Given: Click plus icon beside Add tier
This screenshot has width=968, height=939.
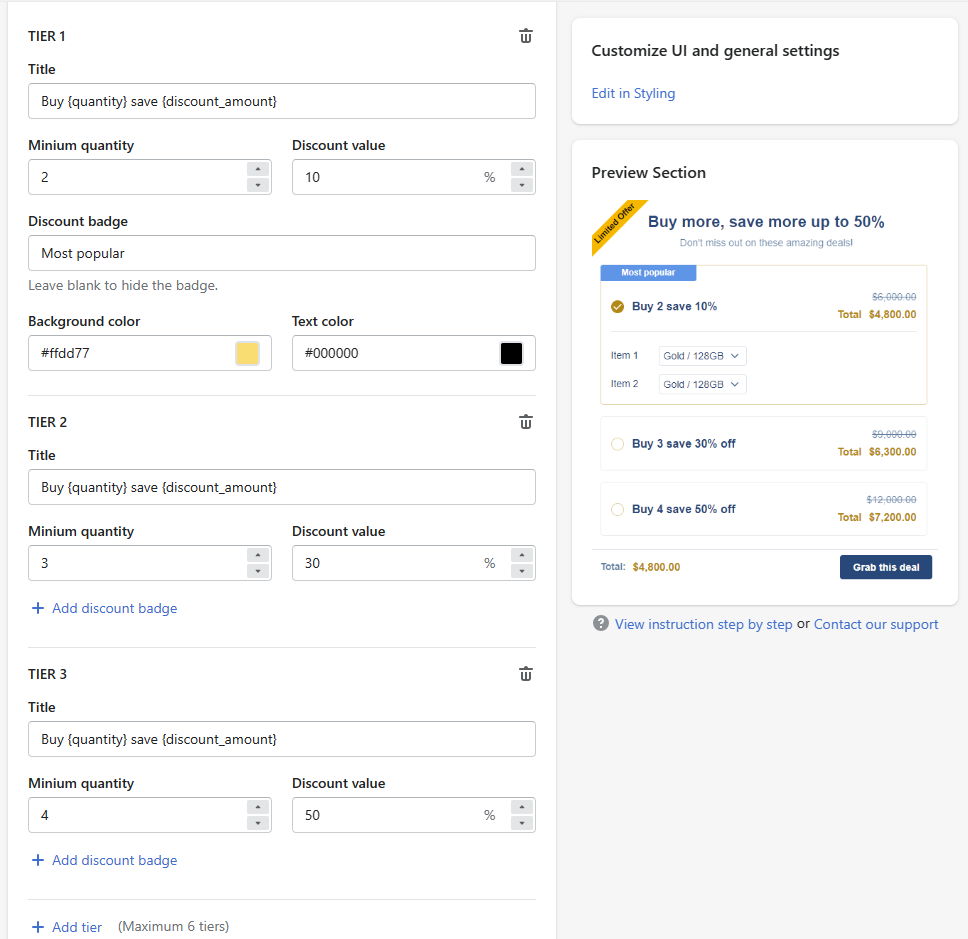Looking at the screenshot, I should pyautogui.click(x=38, y=927).
